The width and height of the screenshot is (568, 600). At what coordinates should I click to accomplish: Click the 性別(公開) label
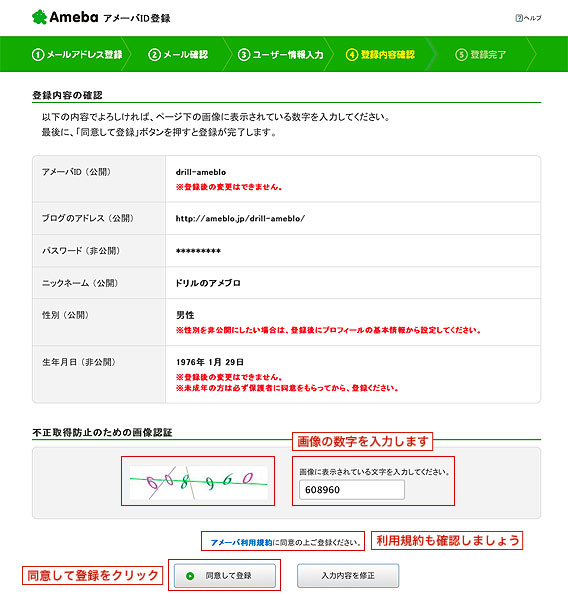point(65,315)
